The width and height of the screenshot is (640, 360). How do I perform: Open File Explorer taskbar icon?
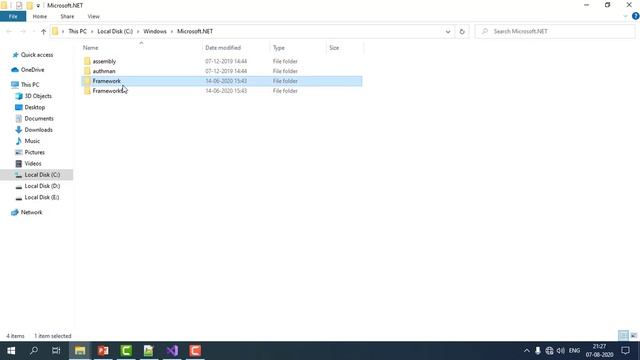point(80,351)
